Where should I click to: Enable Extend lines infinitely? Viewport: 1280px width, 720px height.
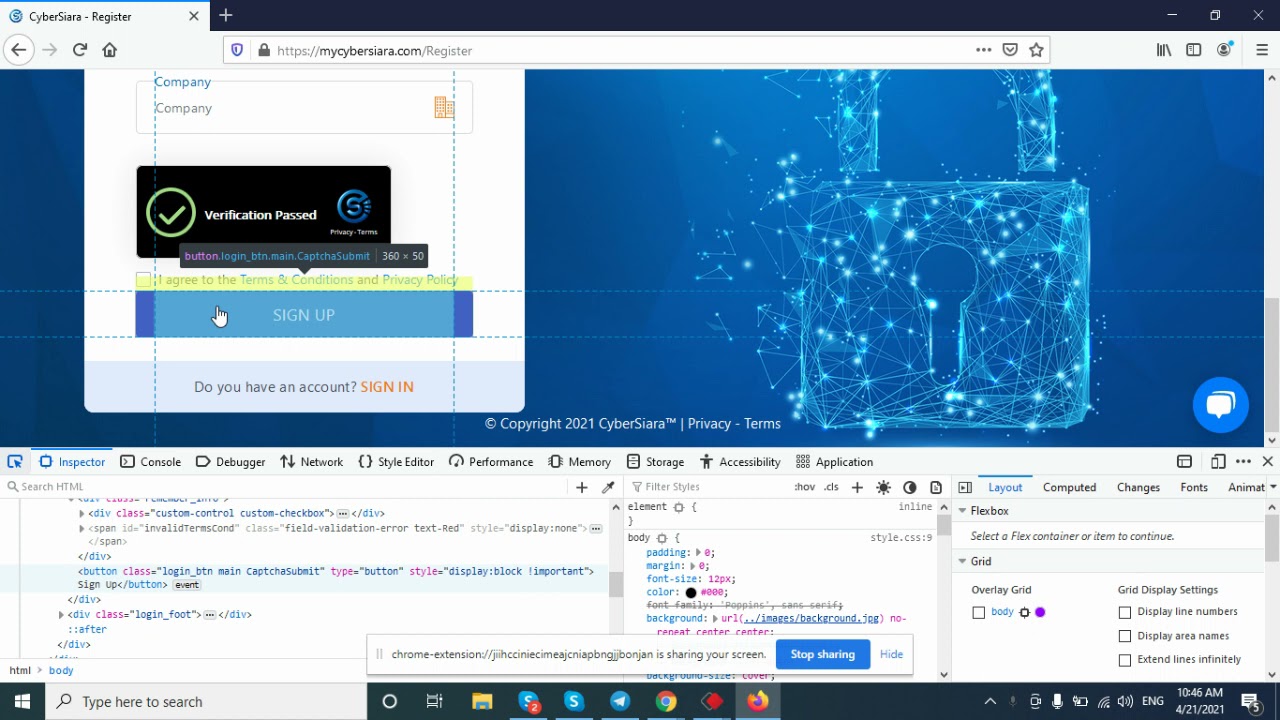1125,660
